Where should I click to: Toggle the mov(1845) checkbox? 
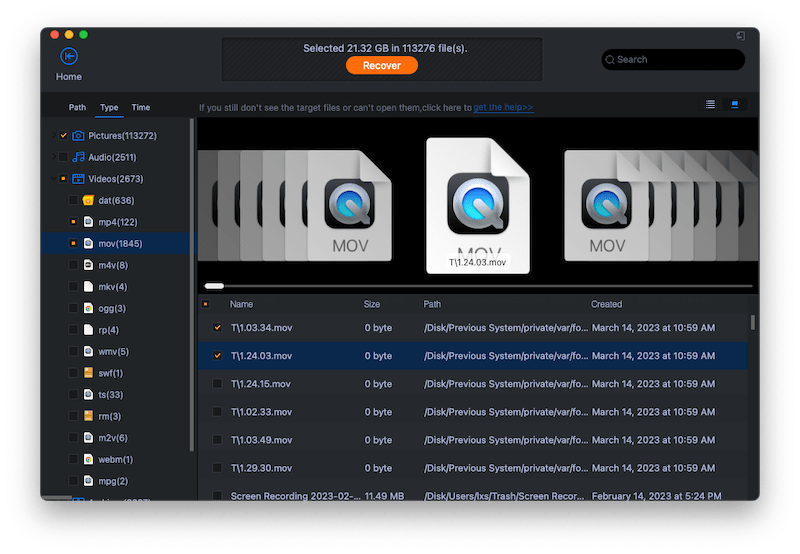coord(73,243)
